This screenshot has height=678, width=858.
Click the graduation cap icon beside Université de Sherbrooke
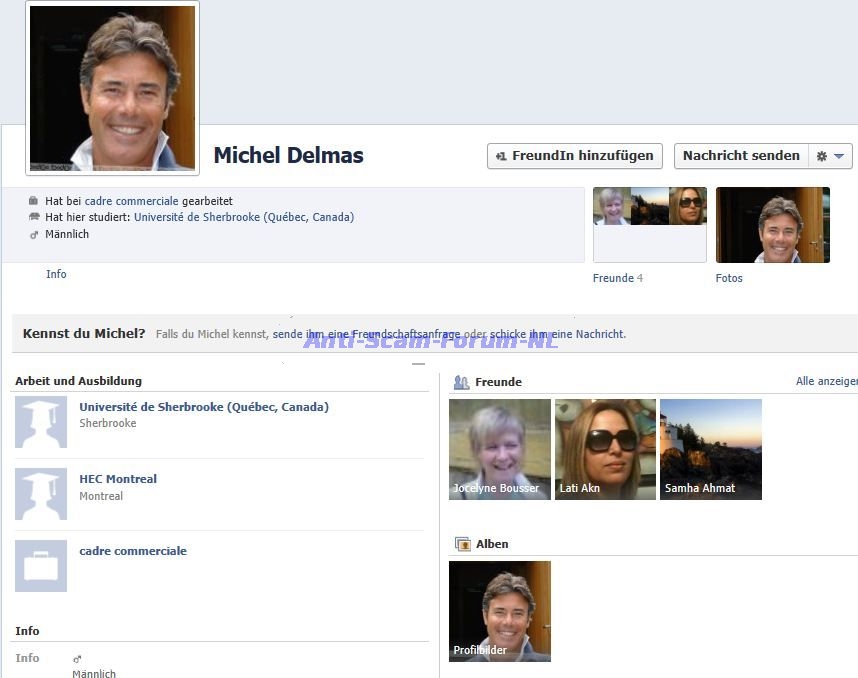point(41,421)
